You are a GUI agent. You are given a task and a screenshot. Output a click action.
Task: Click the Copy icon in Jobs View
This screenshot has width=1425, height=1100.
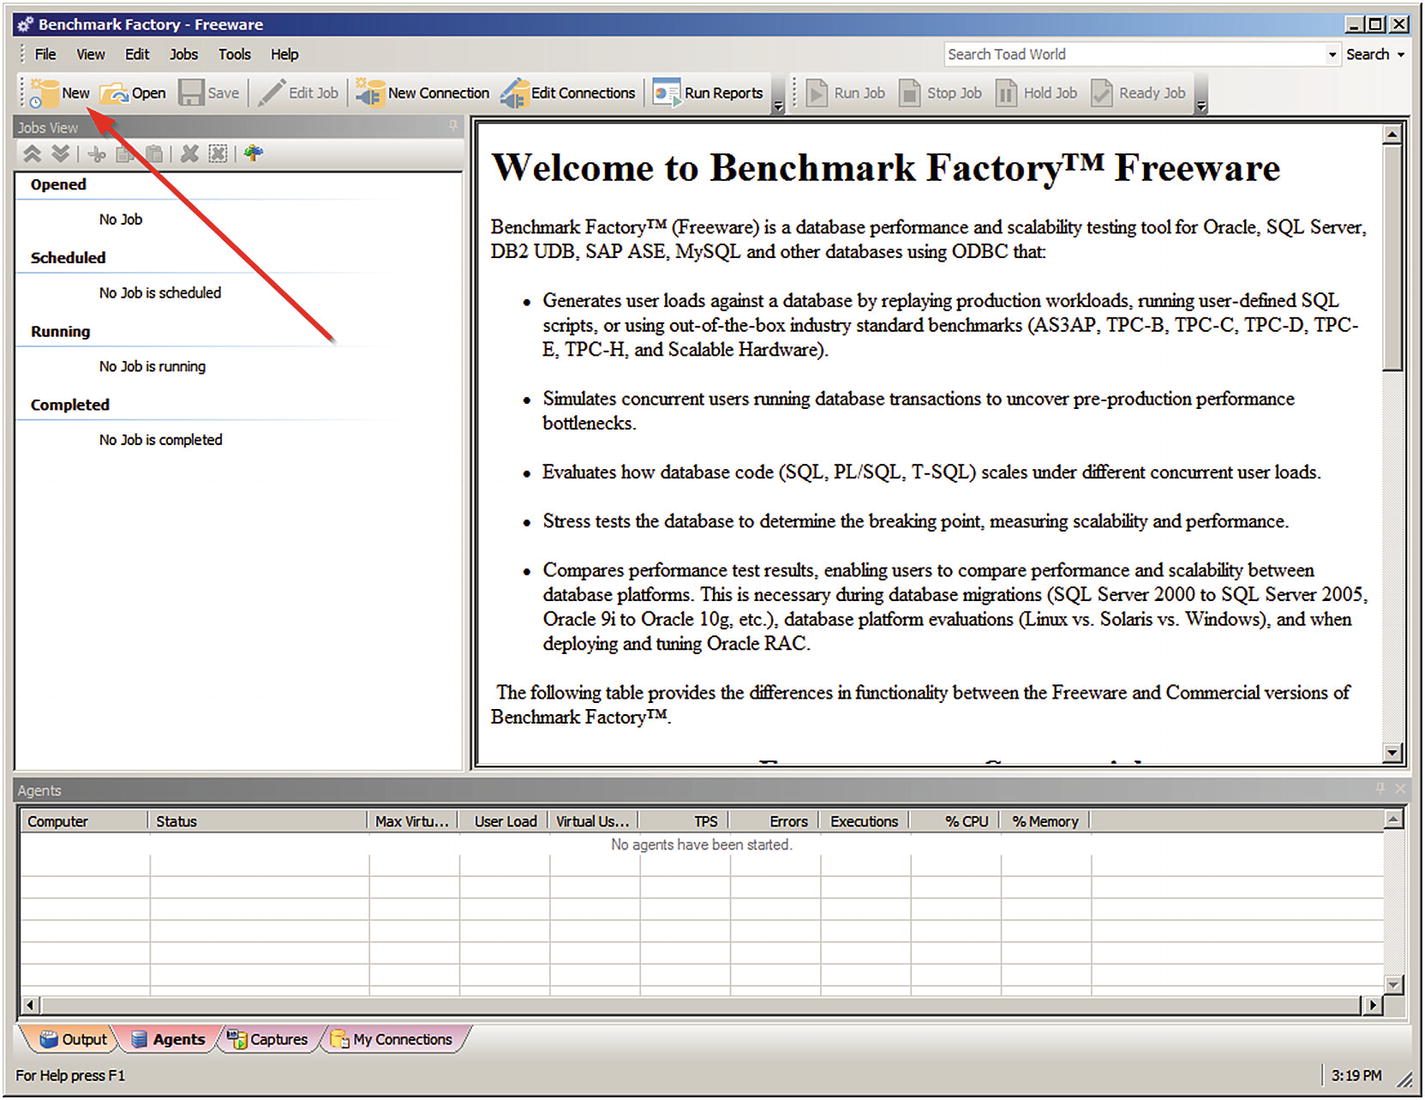[126, 153]
